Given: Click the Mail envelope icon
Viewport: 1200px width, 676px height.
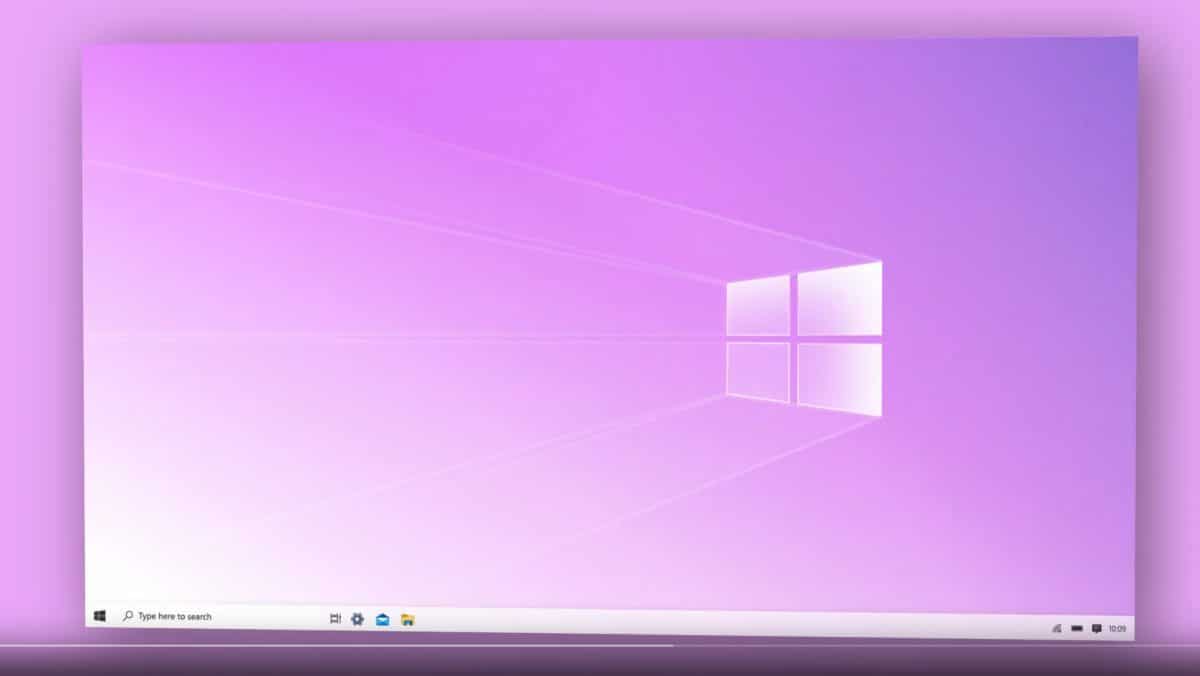Looking at the screenshot, I should click(381, 617).
